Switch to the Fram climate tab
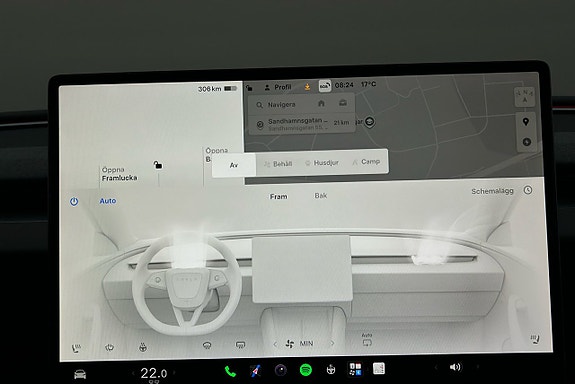 (279, 197)
